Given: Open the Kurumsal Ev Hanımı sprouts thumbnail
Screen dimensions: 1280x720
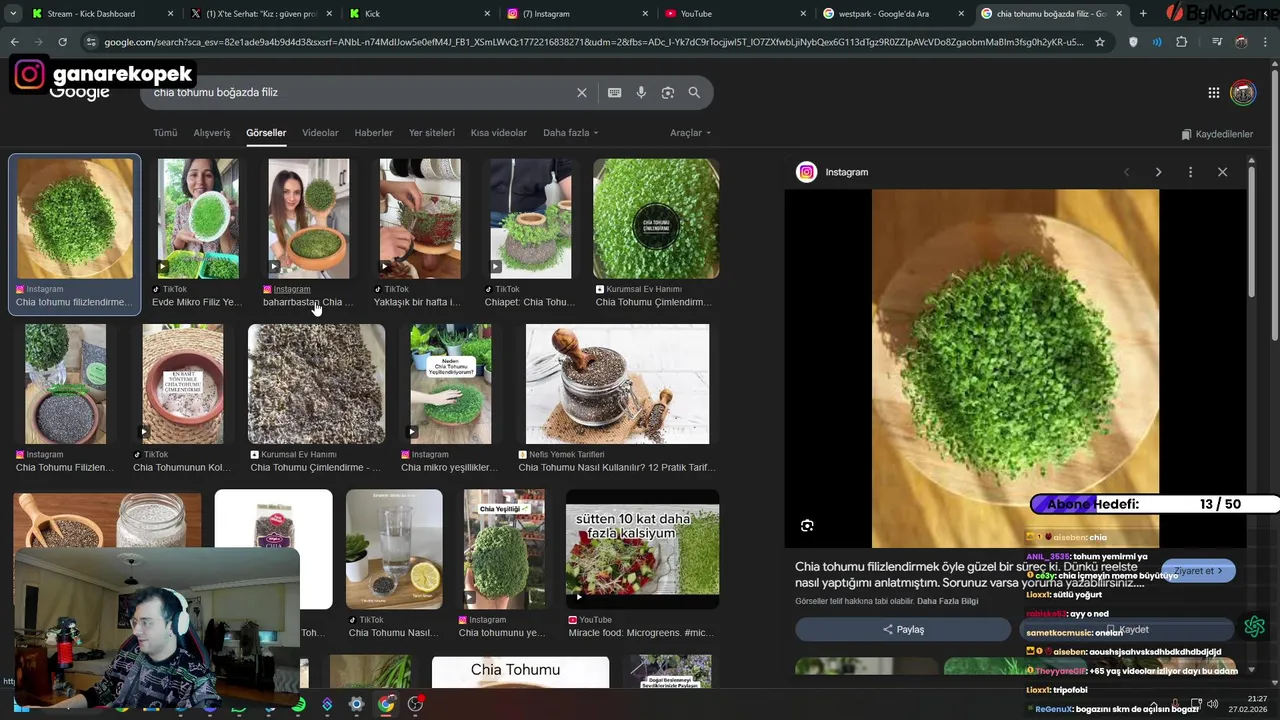Looking at the screenshot, I should click(x=656, y=219).
